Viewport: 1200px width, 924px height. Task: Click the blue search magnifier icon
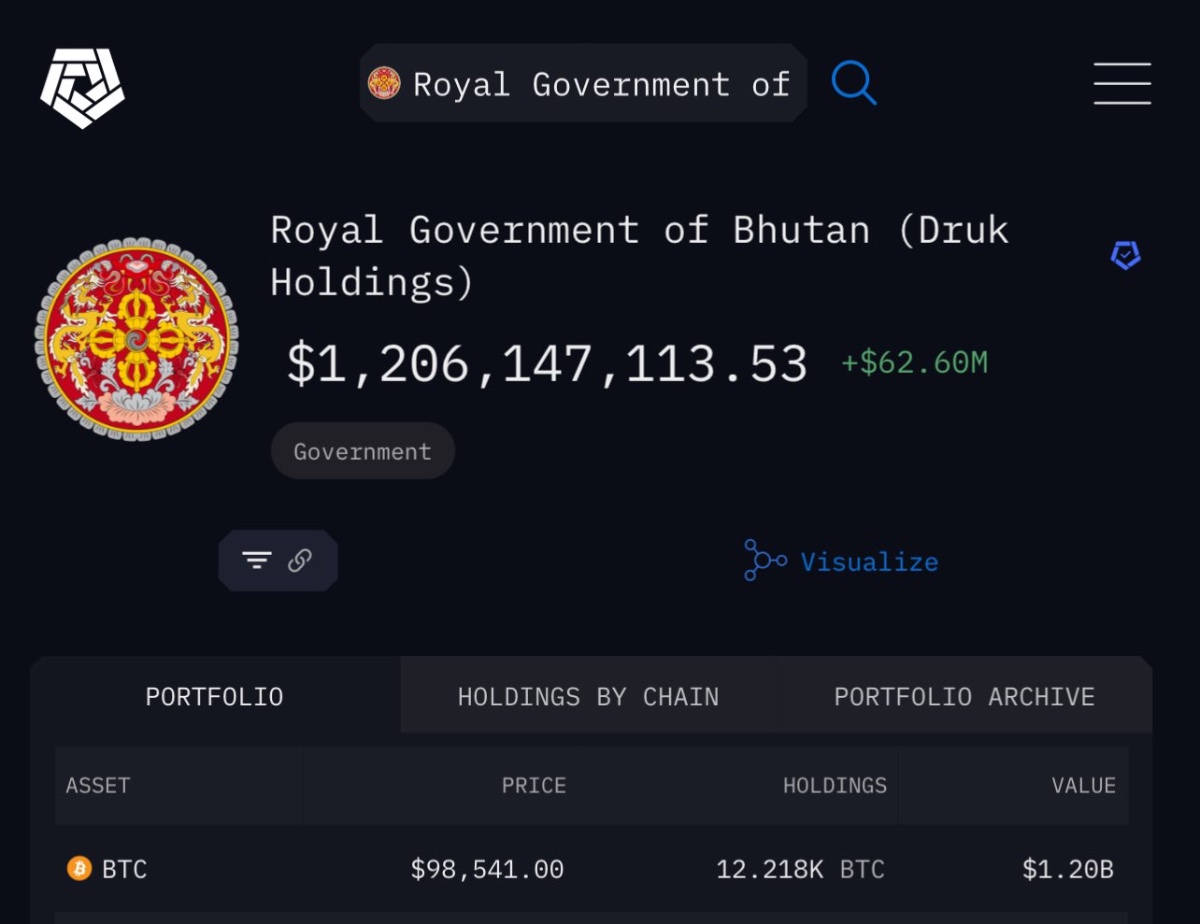point(853,82)
